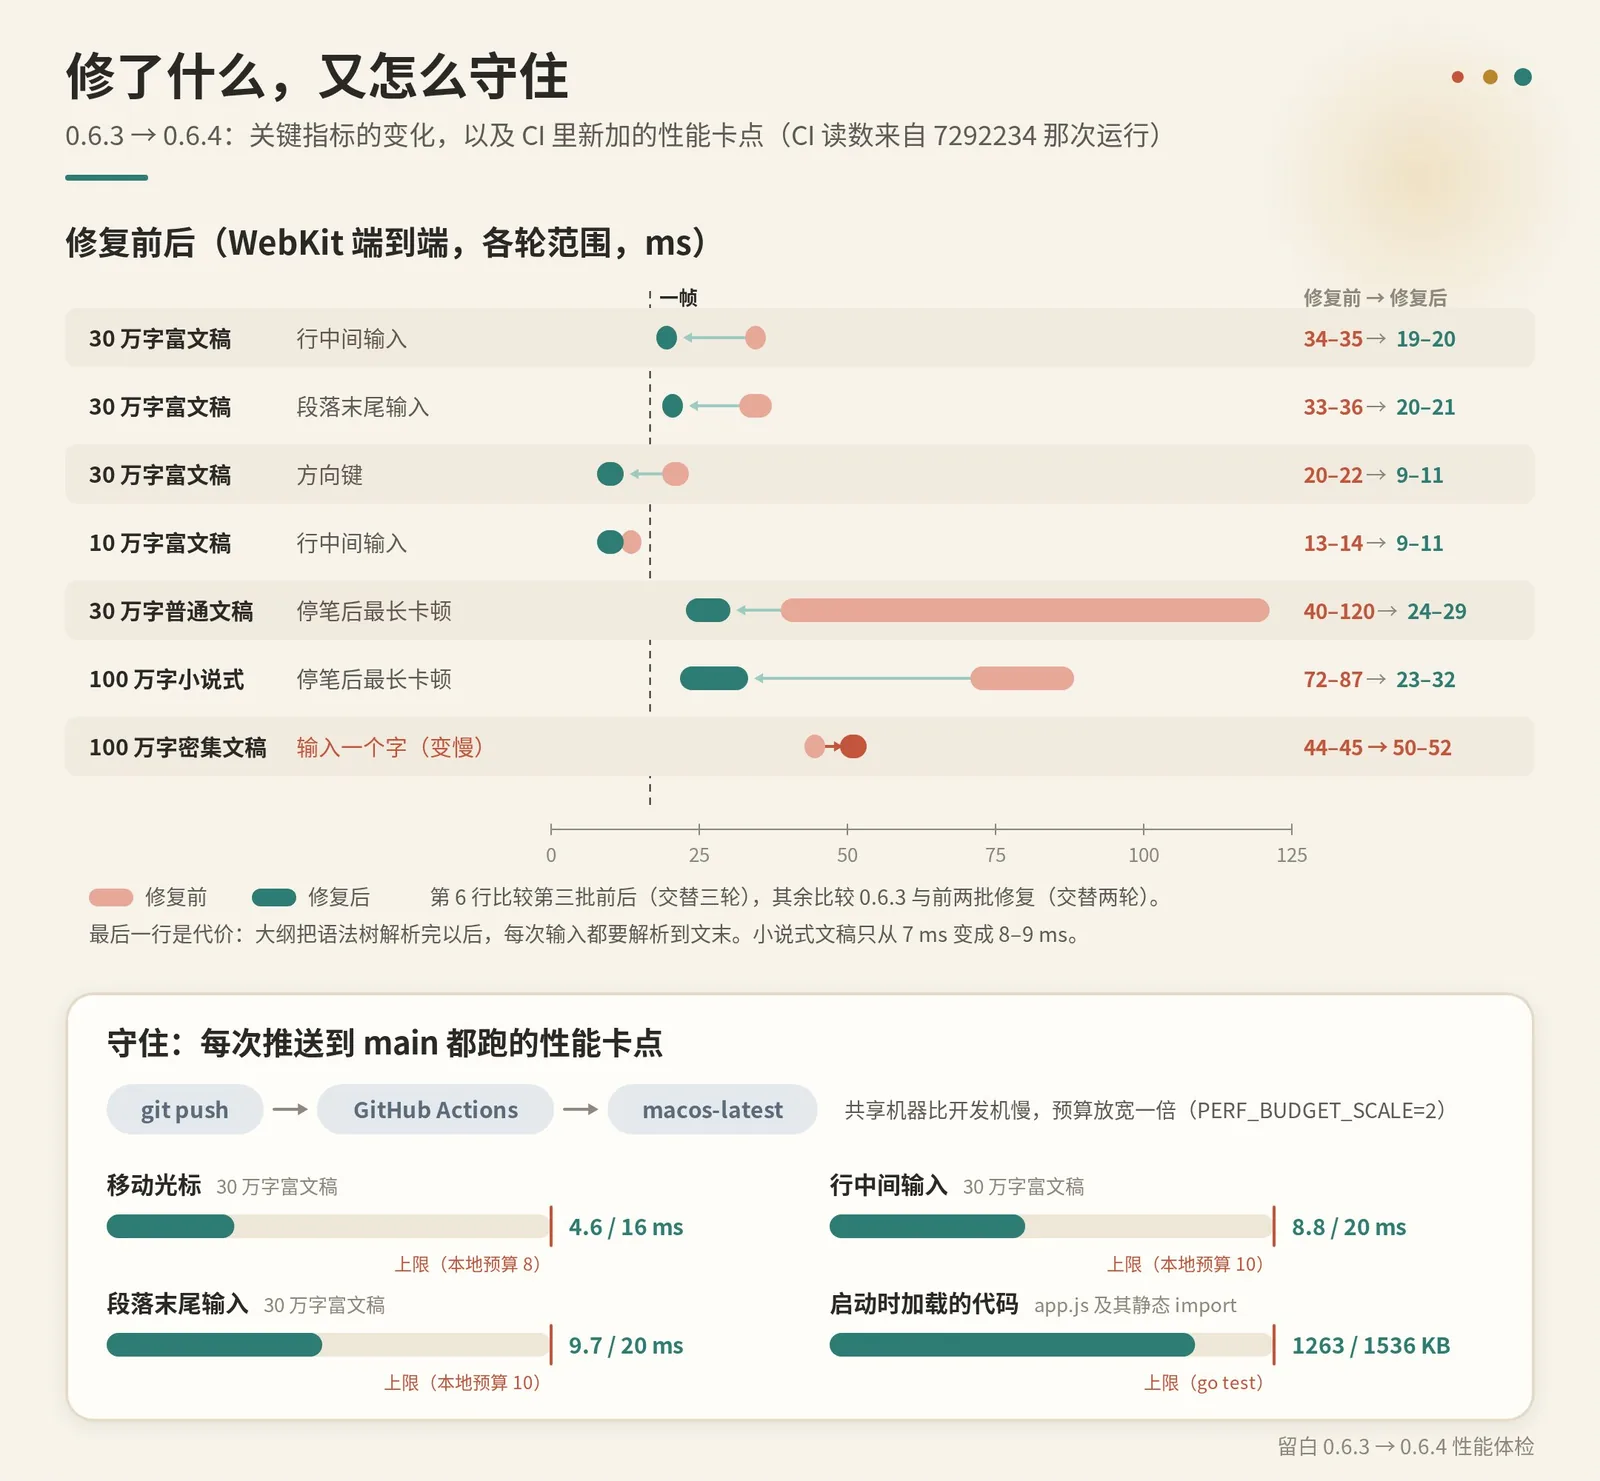
Task: Click the value 13–14 → 9–11
Action: [1373, 543]
